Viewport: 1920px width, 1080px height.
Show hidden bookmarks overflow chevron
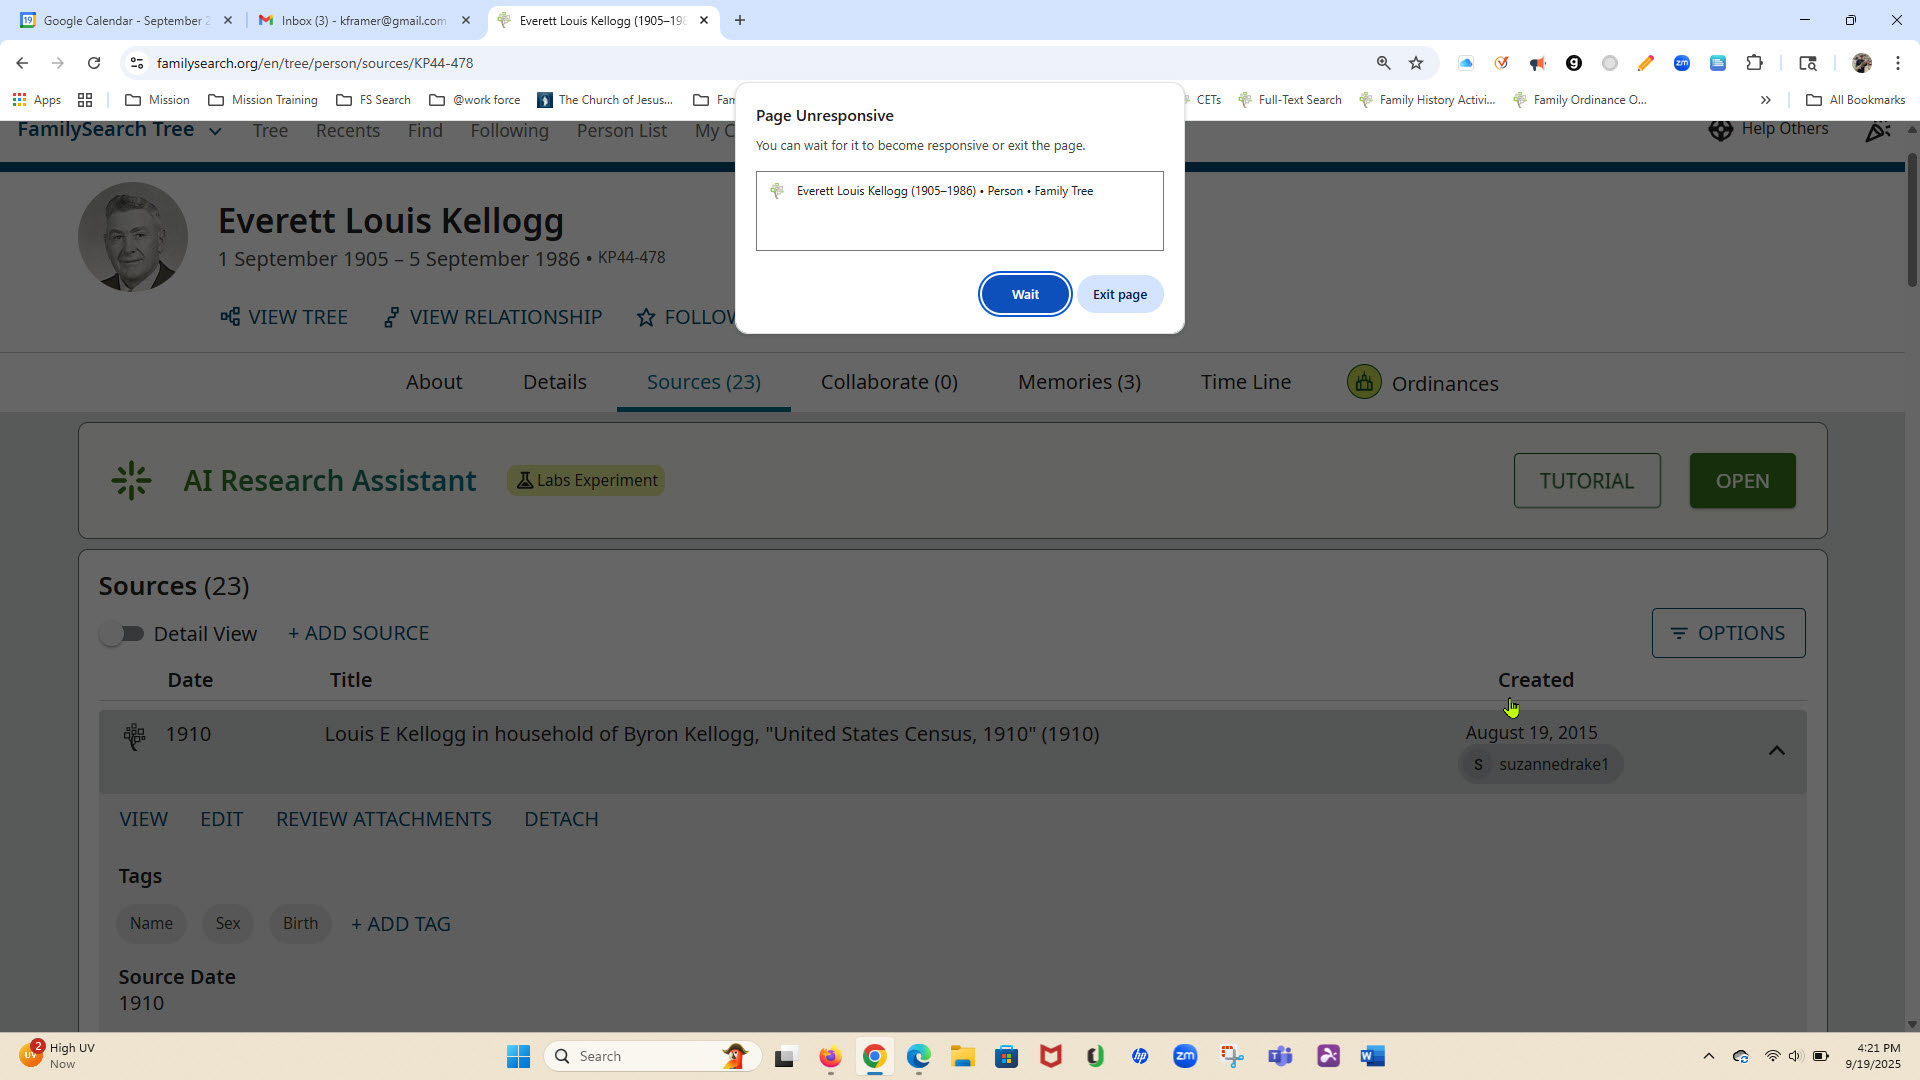1766,100
